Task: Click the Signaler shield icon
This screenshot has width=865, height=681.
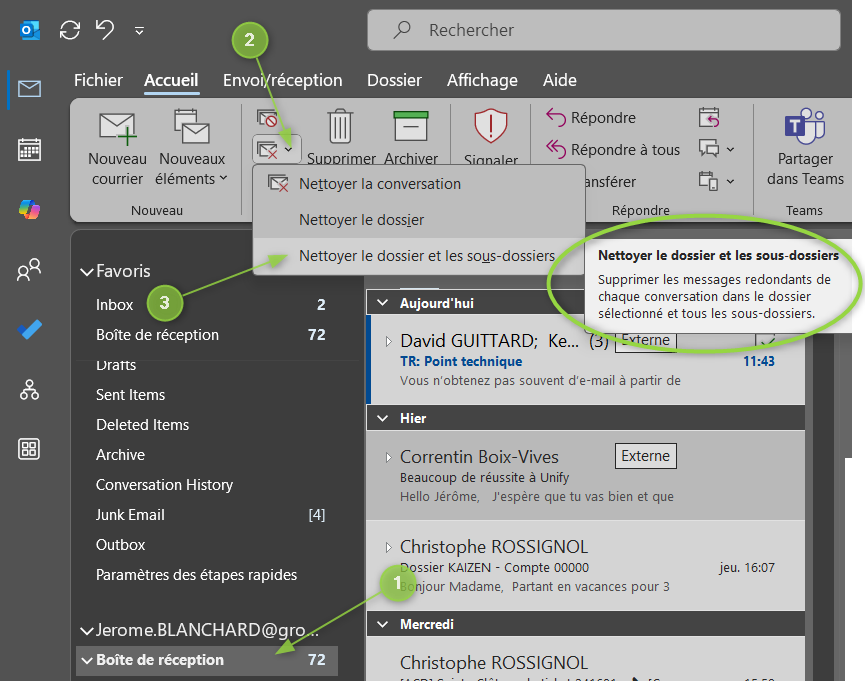Action: (x=490, y=128)
